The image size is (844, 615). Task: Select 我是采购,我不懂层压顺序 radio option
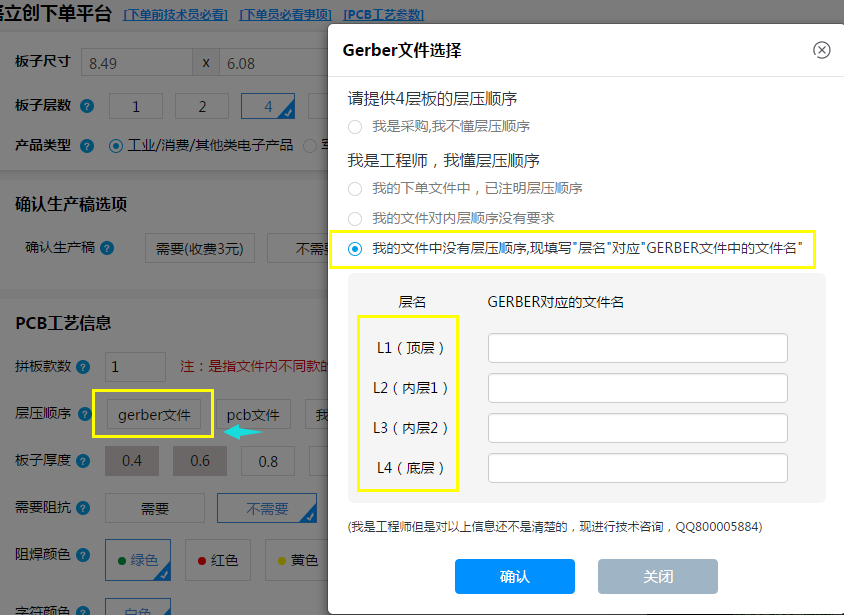click(x=355, y=127)
